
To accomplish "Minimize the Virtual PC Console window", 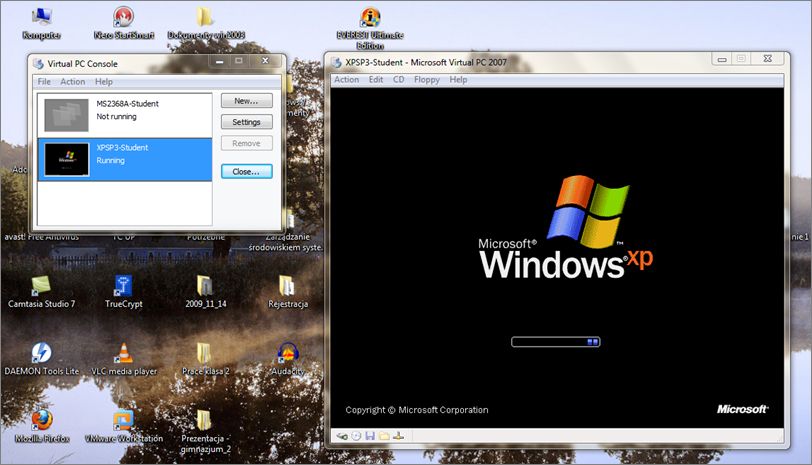I will pyautogui.click(x=220, y=61).
